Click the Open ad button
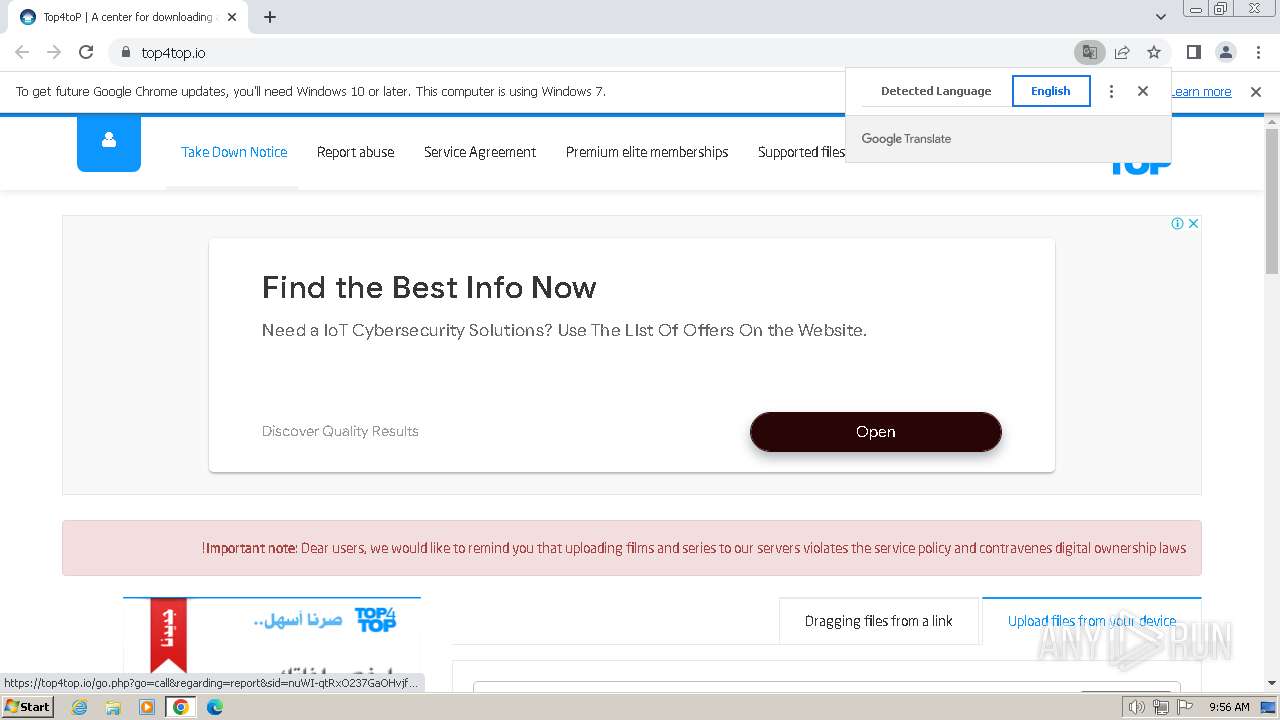Viewport: 1280px width, 720px height. click(876, 432)
